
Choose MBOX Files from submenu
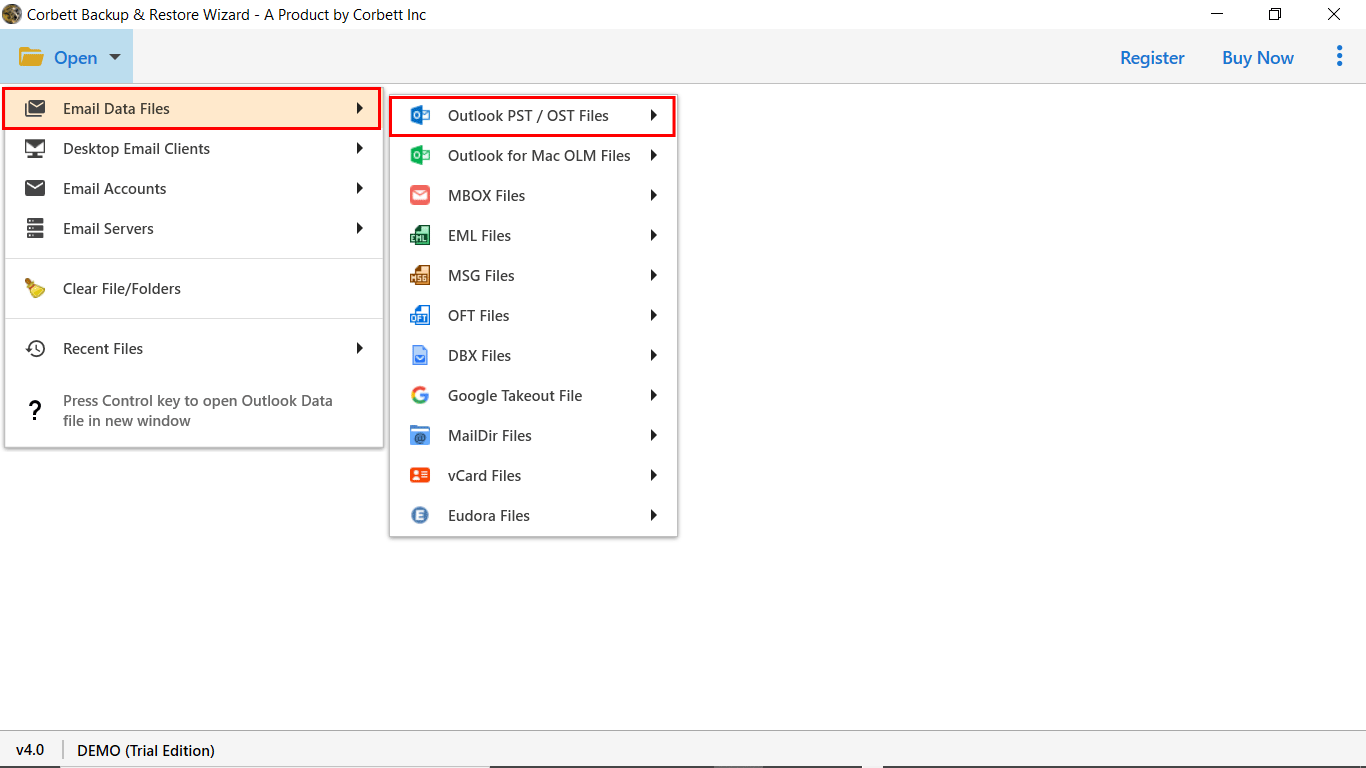tap(533, 196)
